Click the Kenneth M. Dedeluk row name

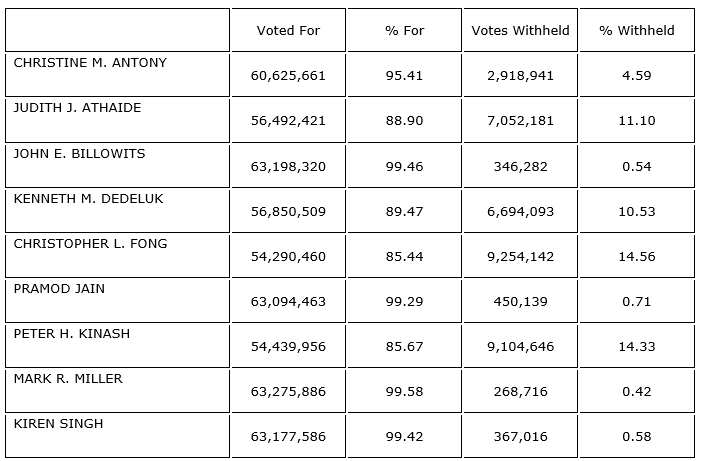pos(88,198)
